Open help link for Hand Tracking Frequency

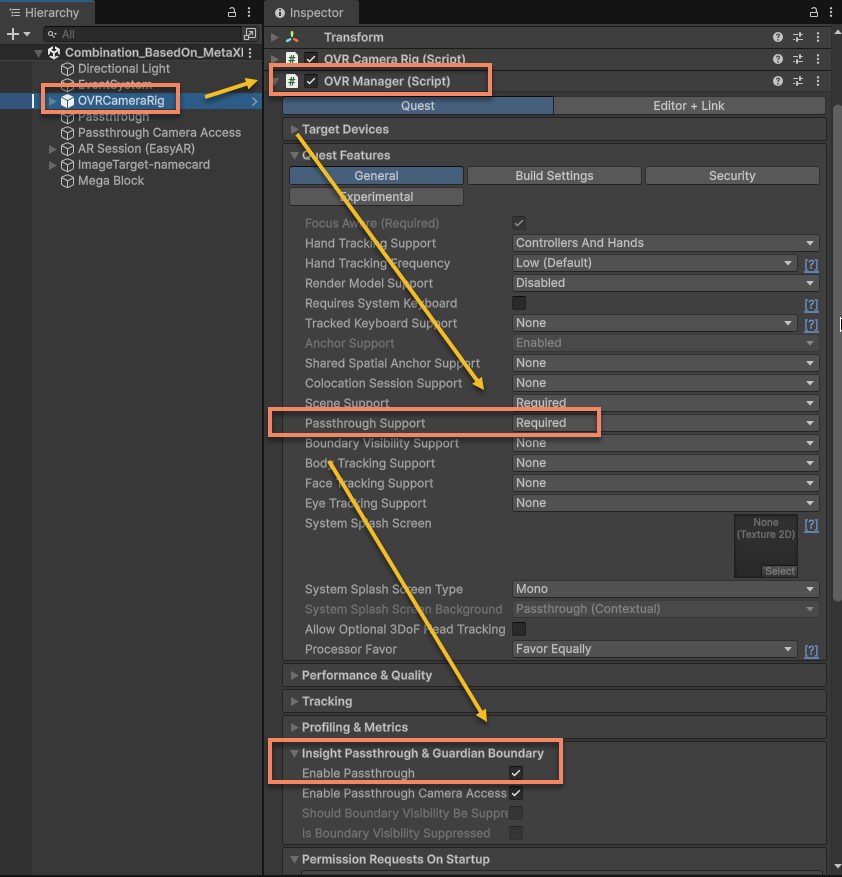[x=811, y=264]
